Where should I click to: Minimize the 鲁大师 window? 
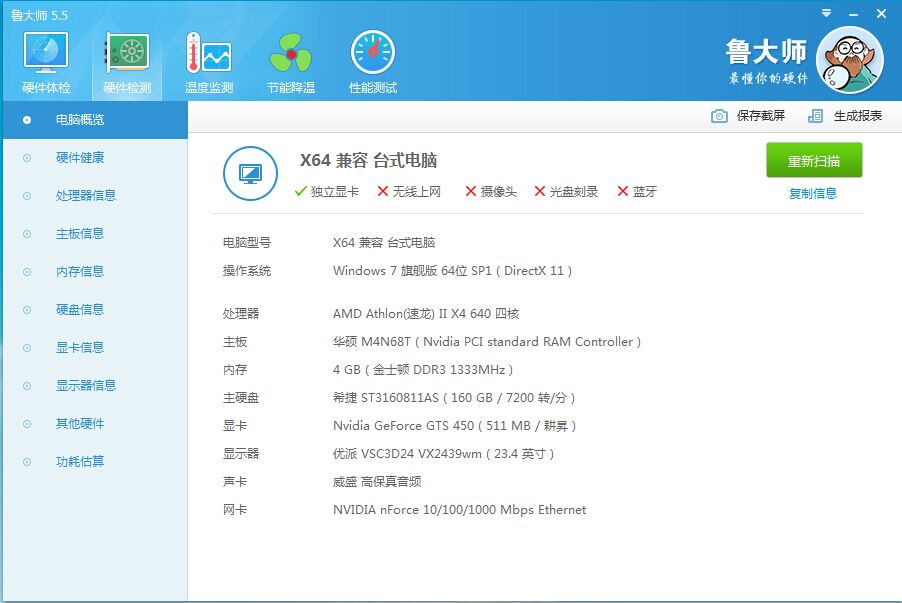(x=853, y=14)
